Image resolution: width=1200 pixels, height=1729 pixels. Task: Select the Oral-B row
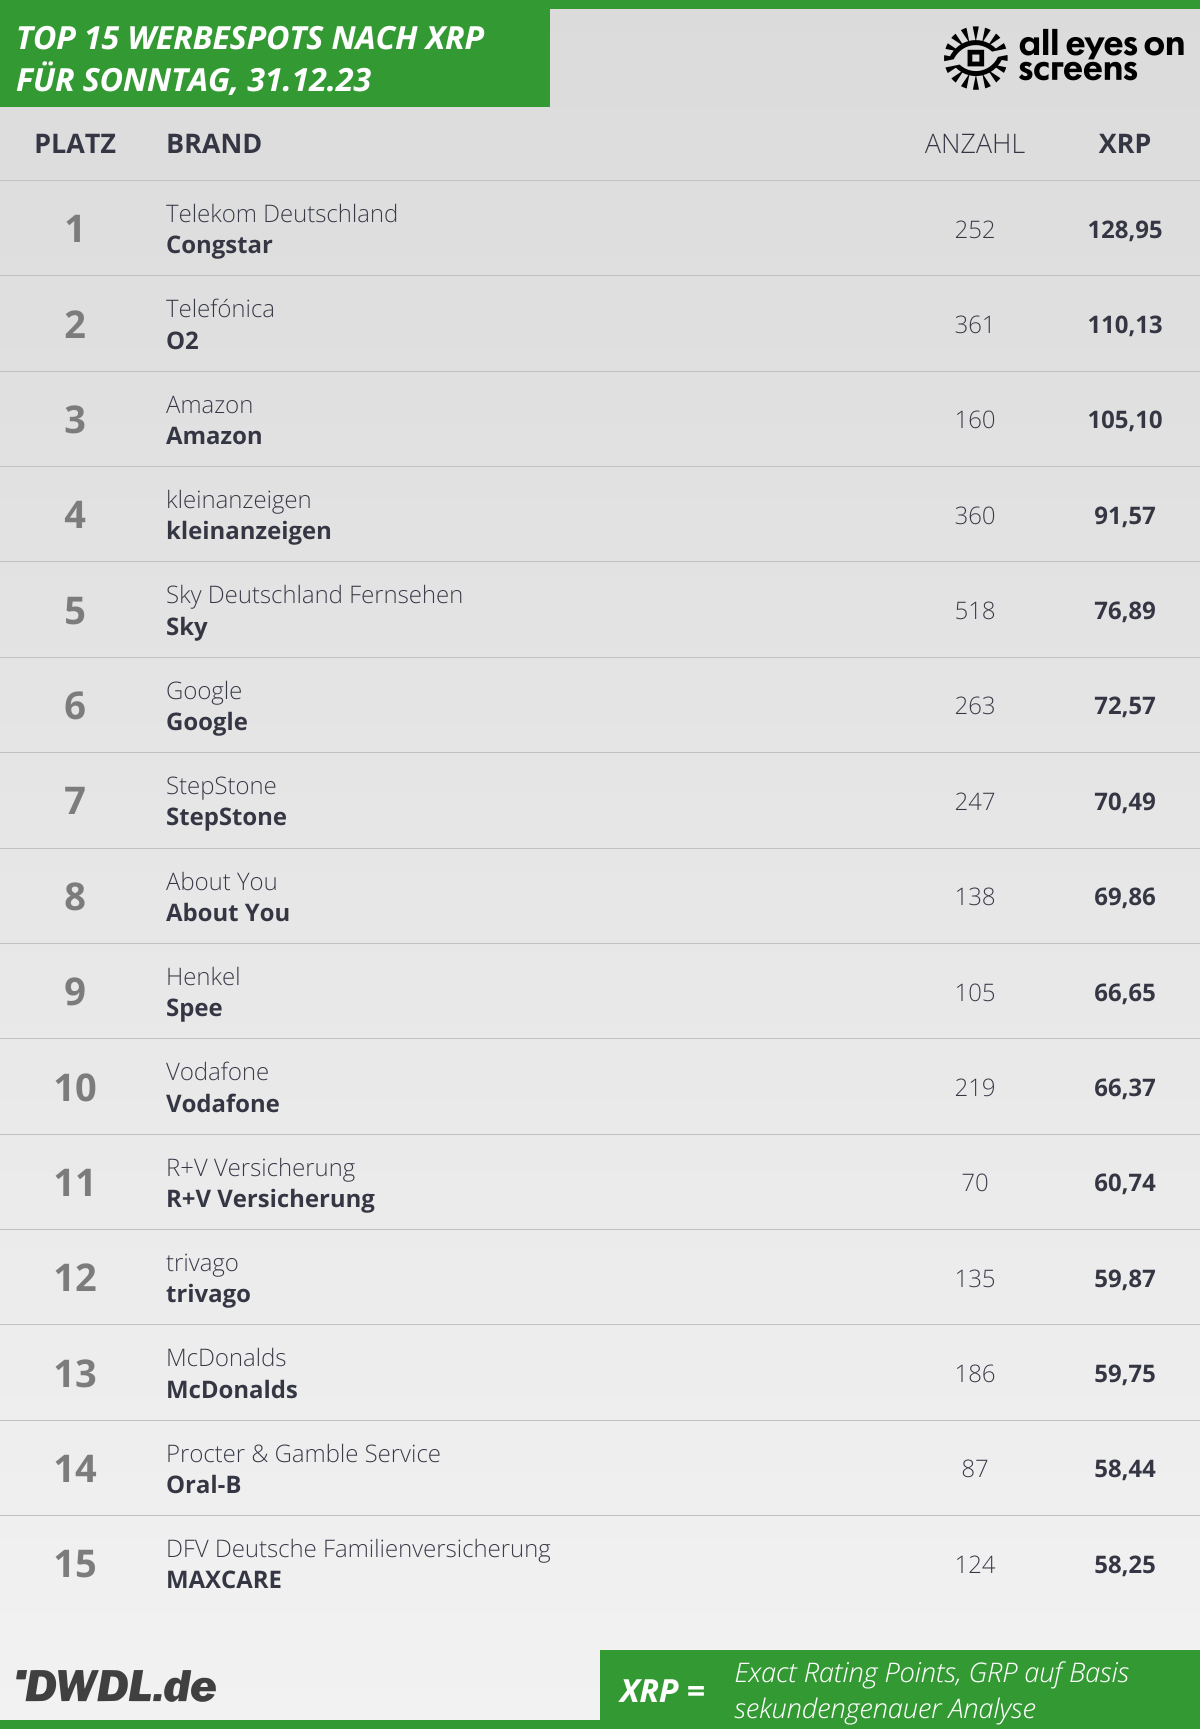[x=600, y=1469]
